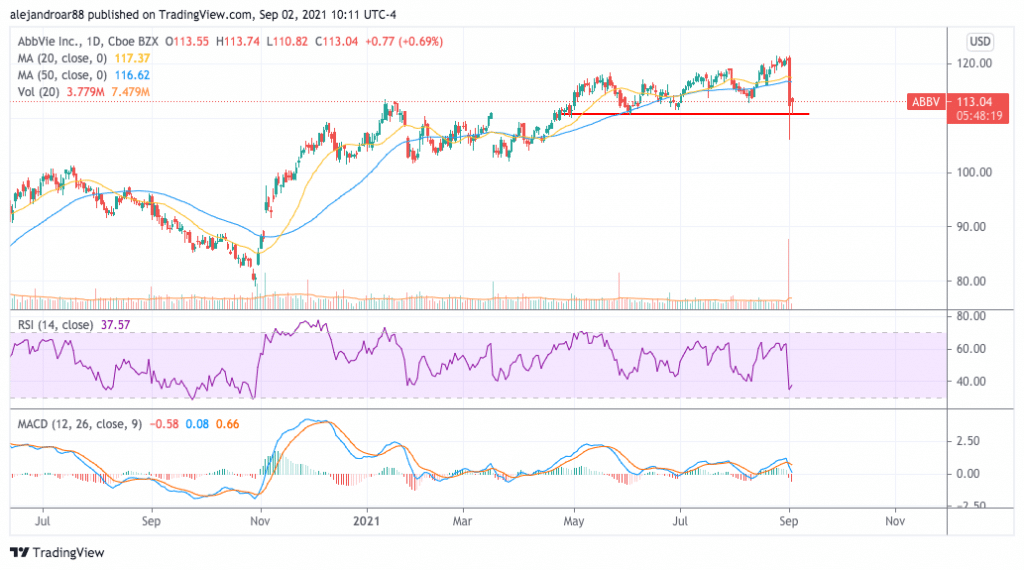
Task: Click the change value +0.77 (+0.69%)
Action: point(404,41)
